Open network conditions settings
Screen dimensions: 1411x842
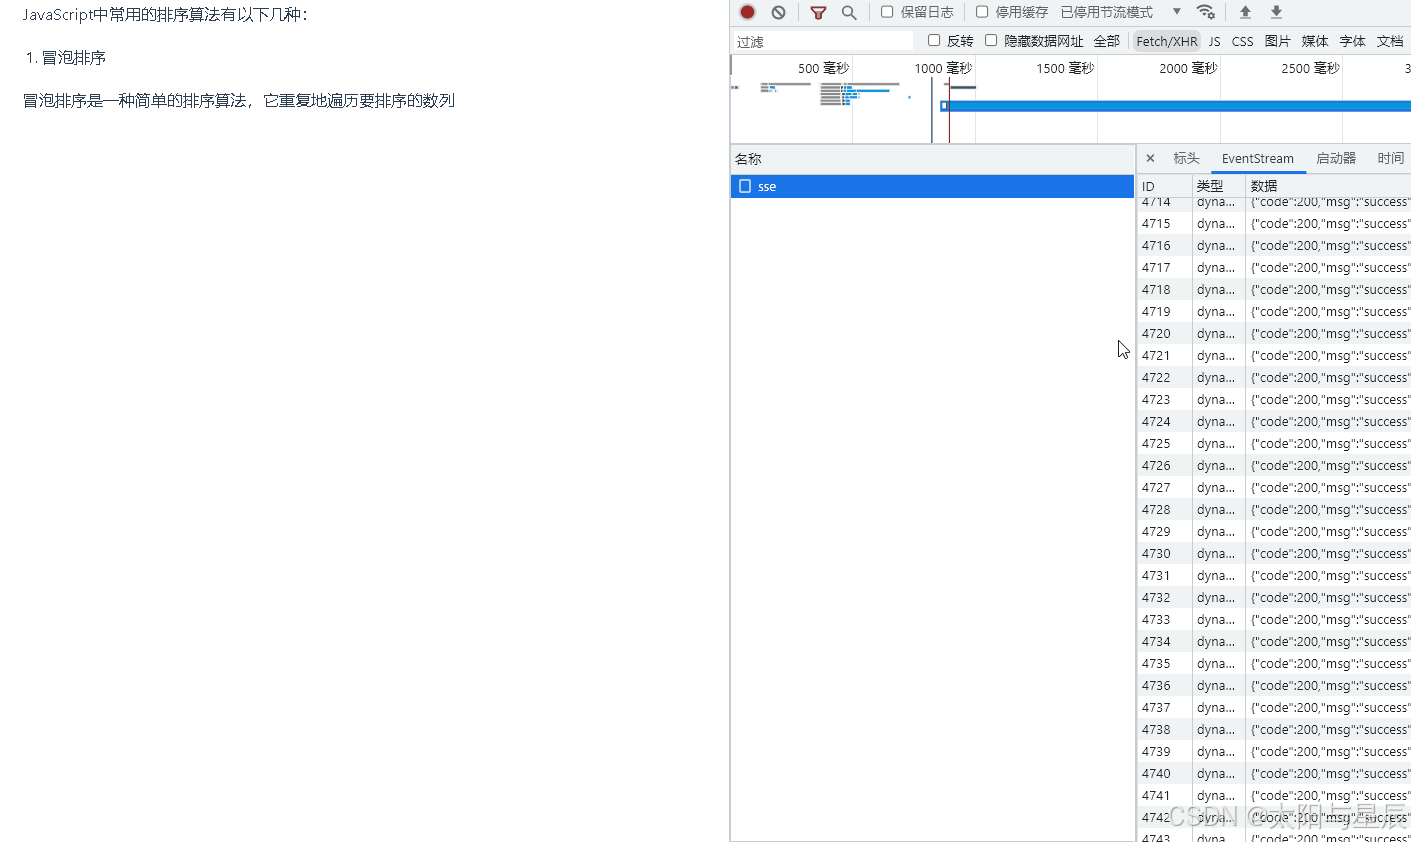(x=1206, y=12)
